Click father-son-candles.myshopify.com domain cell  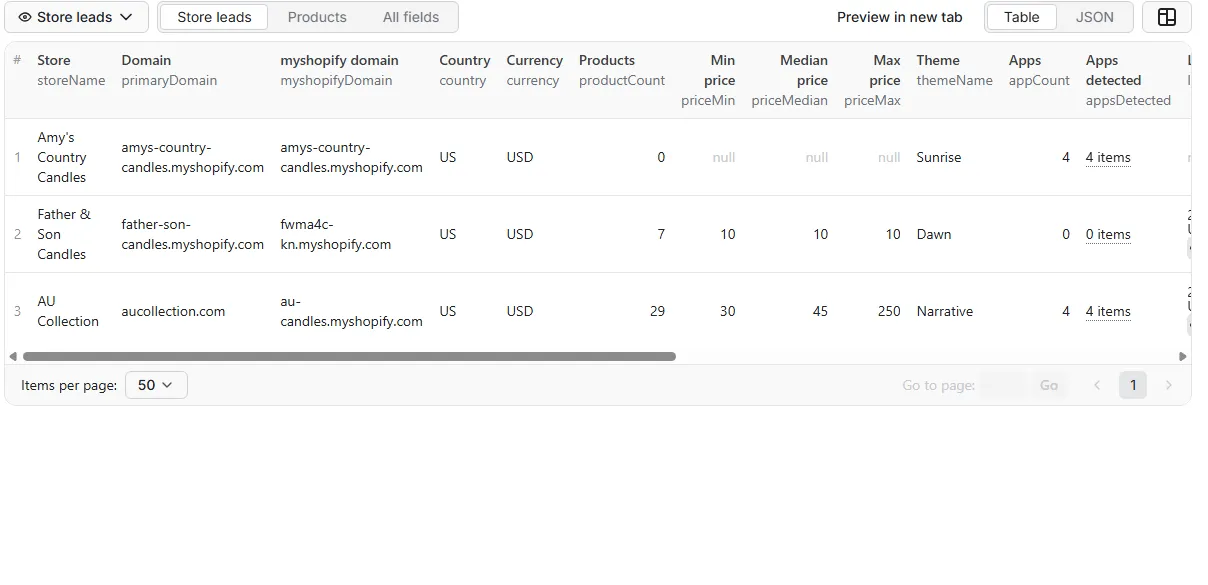click(193, 234)
